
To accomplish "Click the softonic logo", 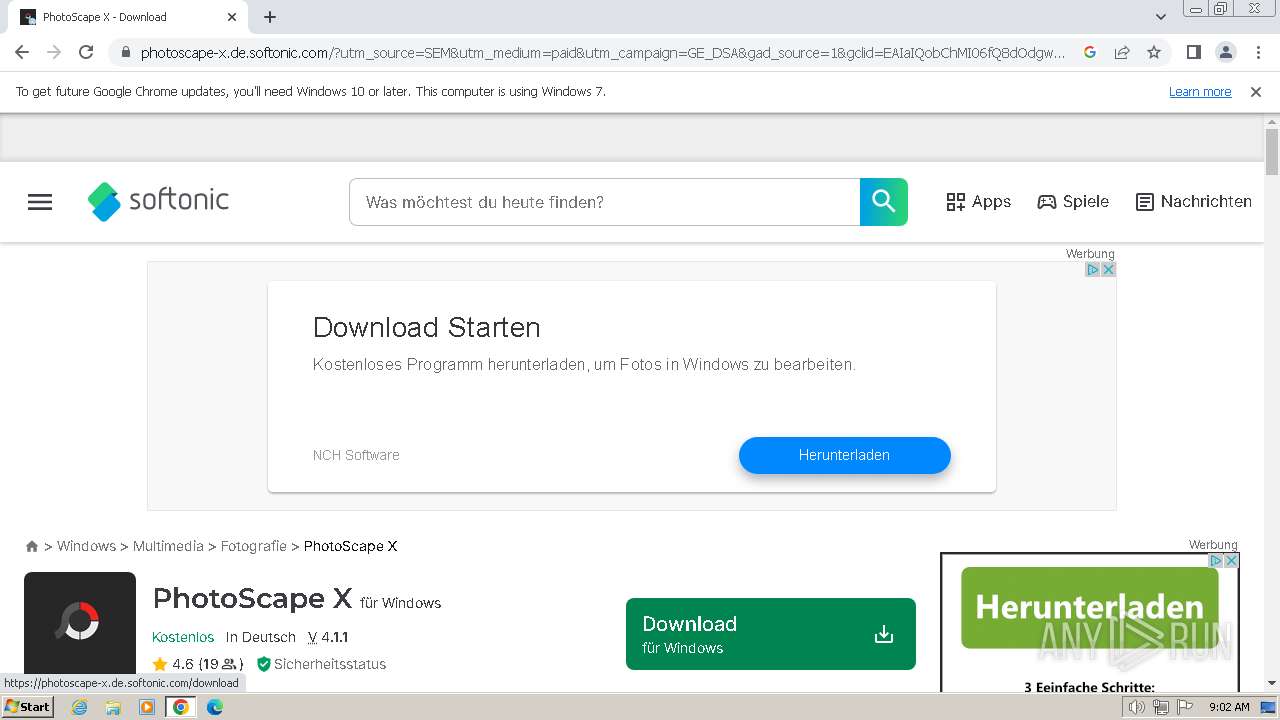I will tap(158, 201).
